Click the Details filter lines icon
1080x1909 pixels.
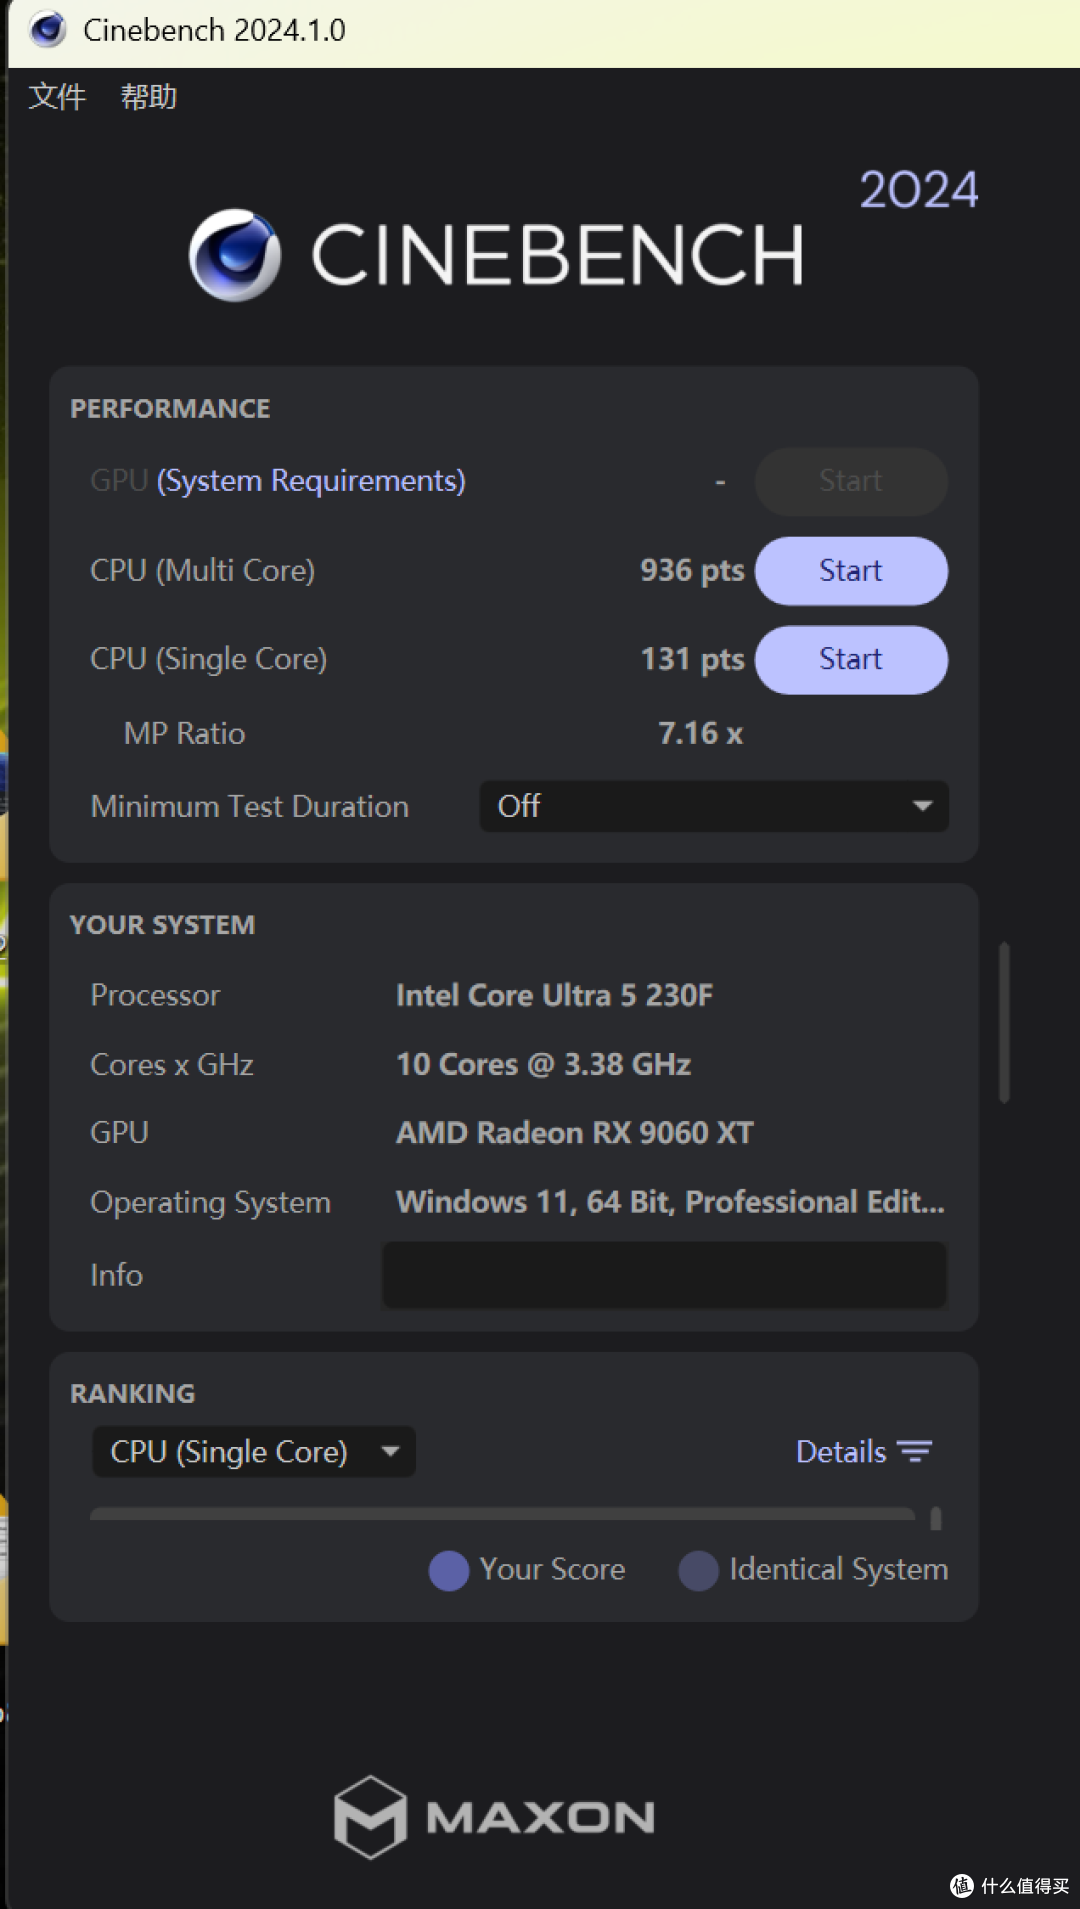click(915, 1451)
